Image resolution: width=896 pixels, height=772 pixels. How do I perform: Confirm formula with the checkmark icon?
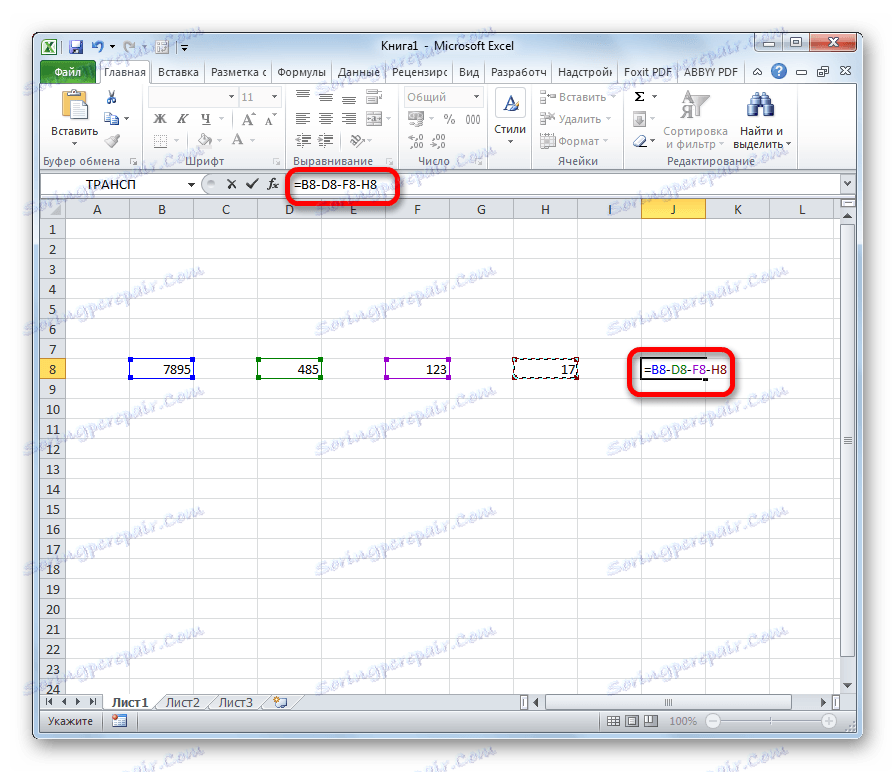(x=252, y=184)
